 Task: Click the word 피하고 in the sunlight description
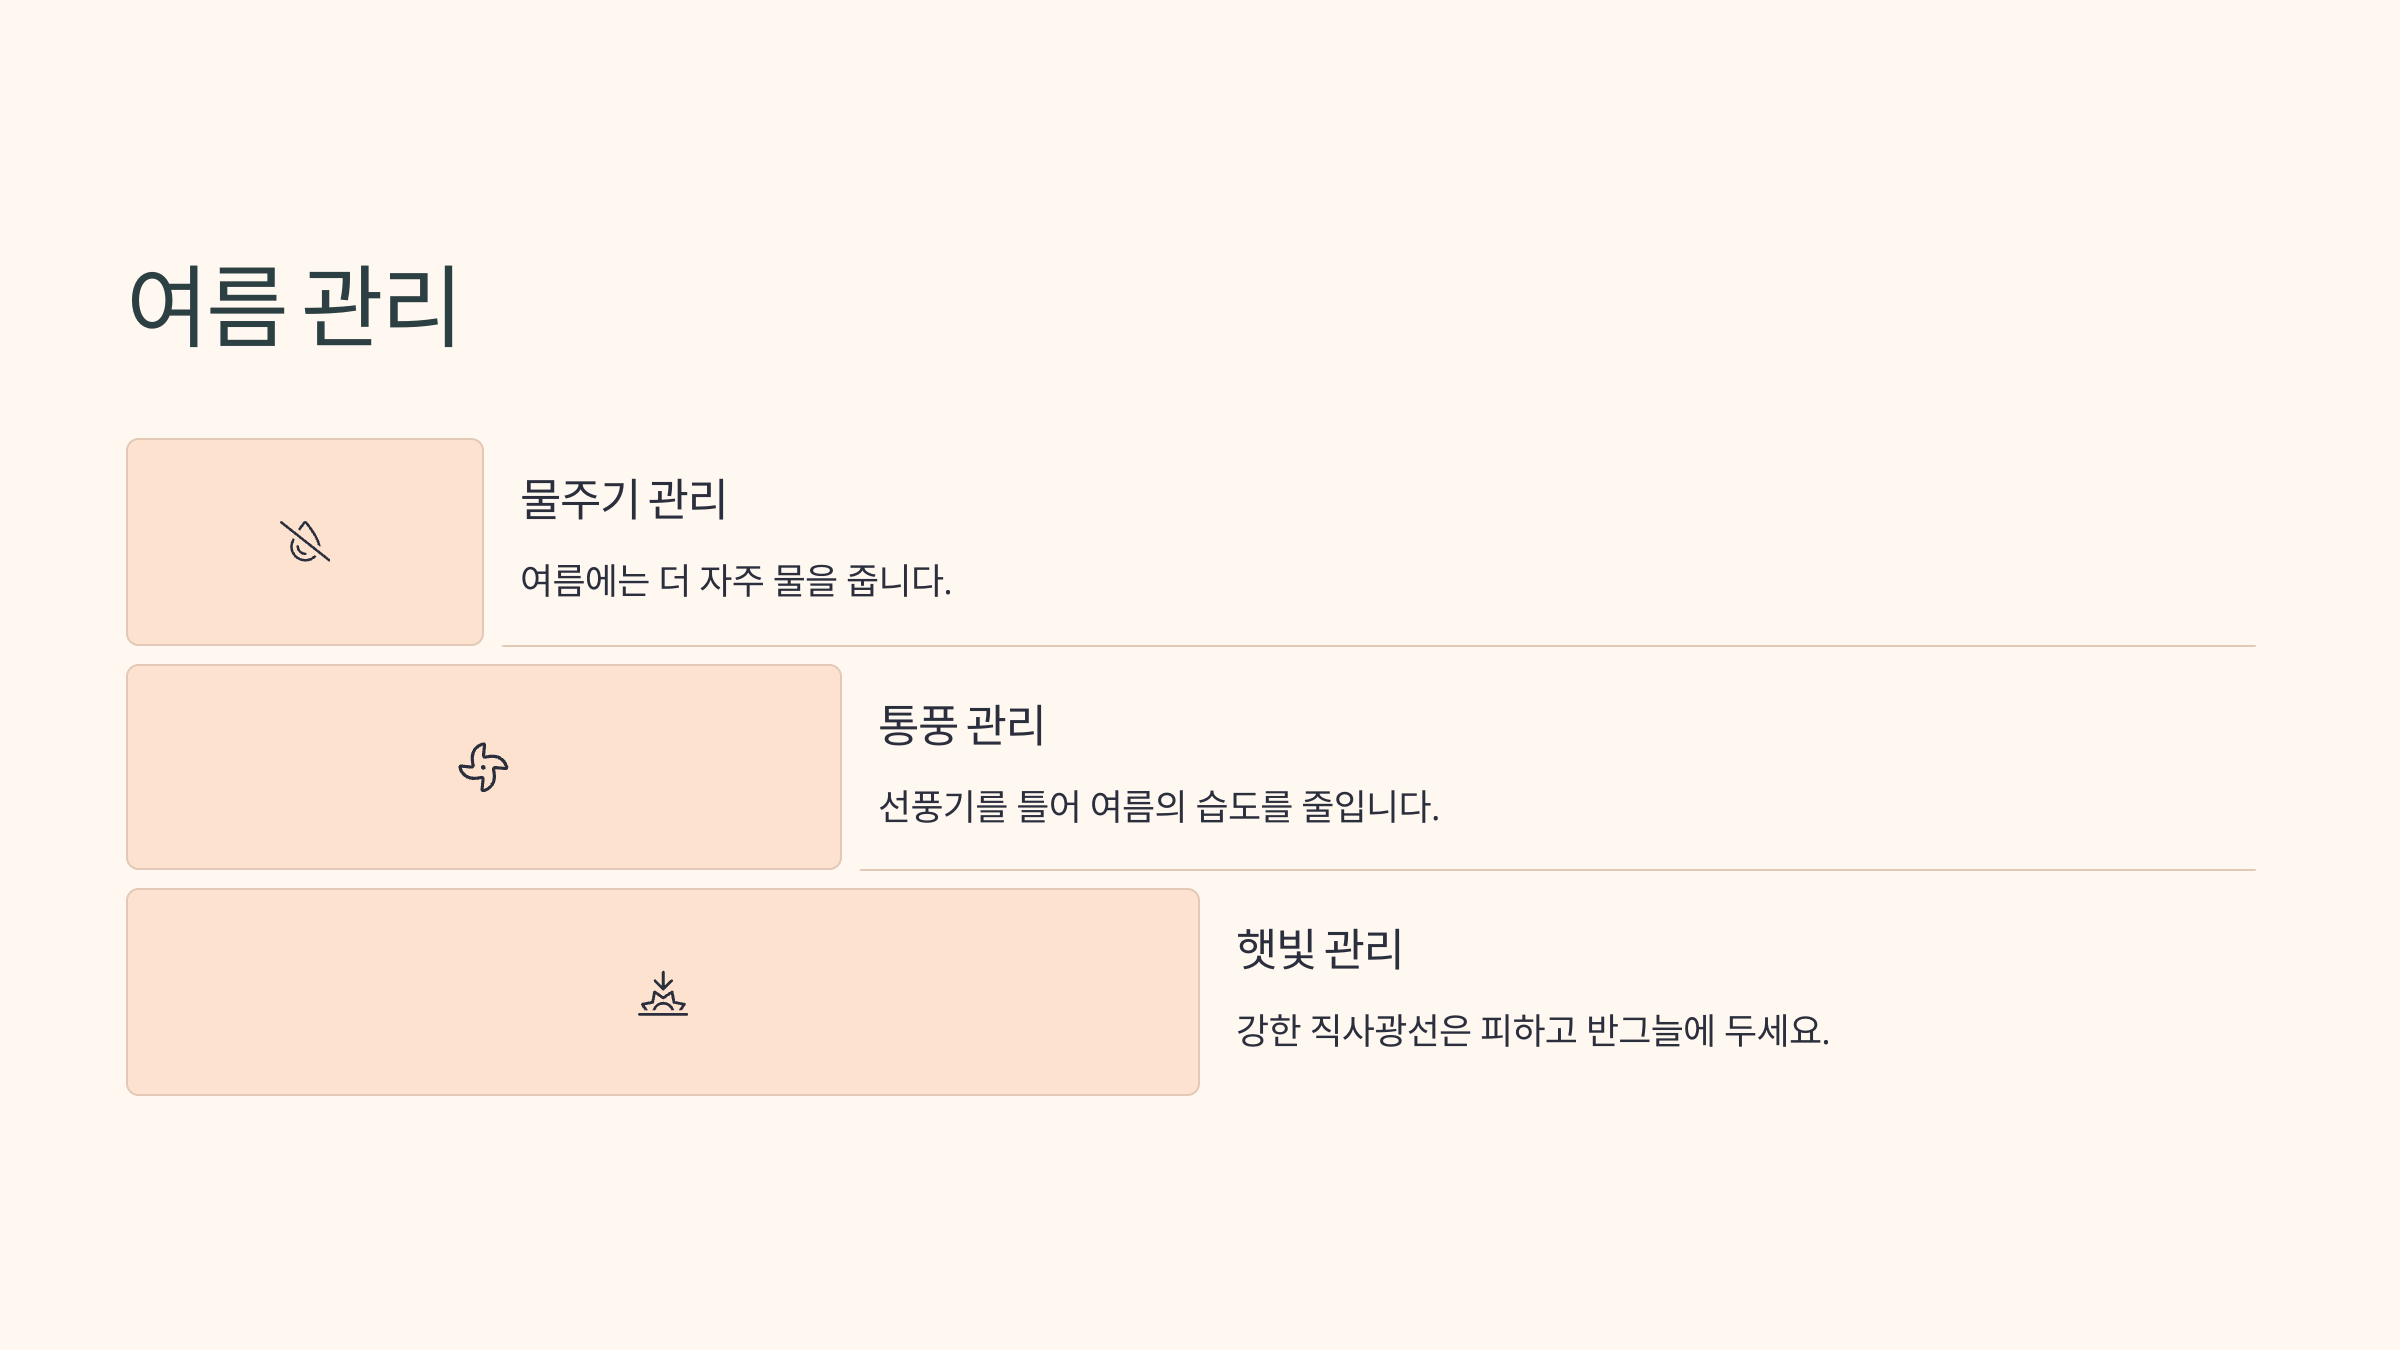pos(1529,1030)
